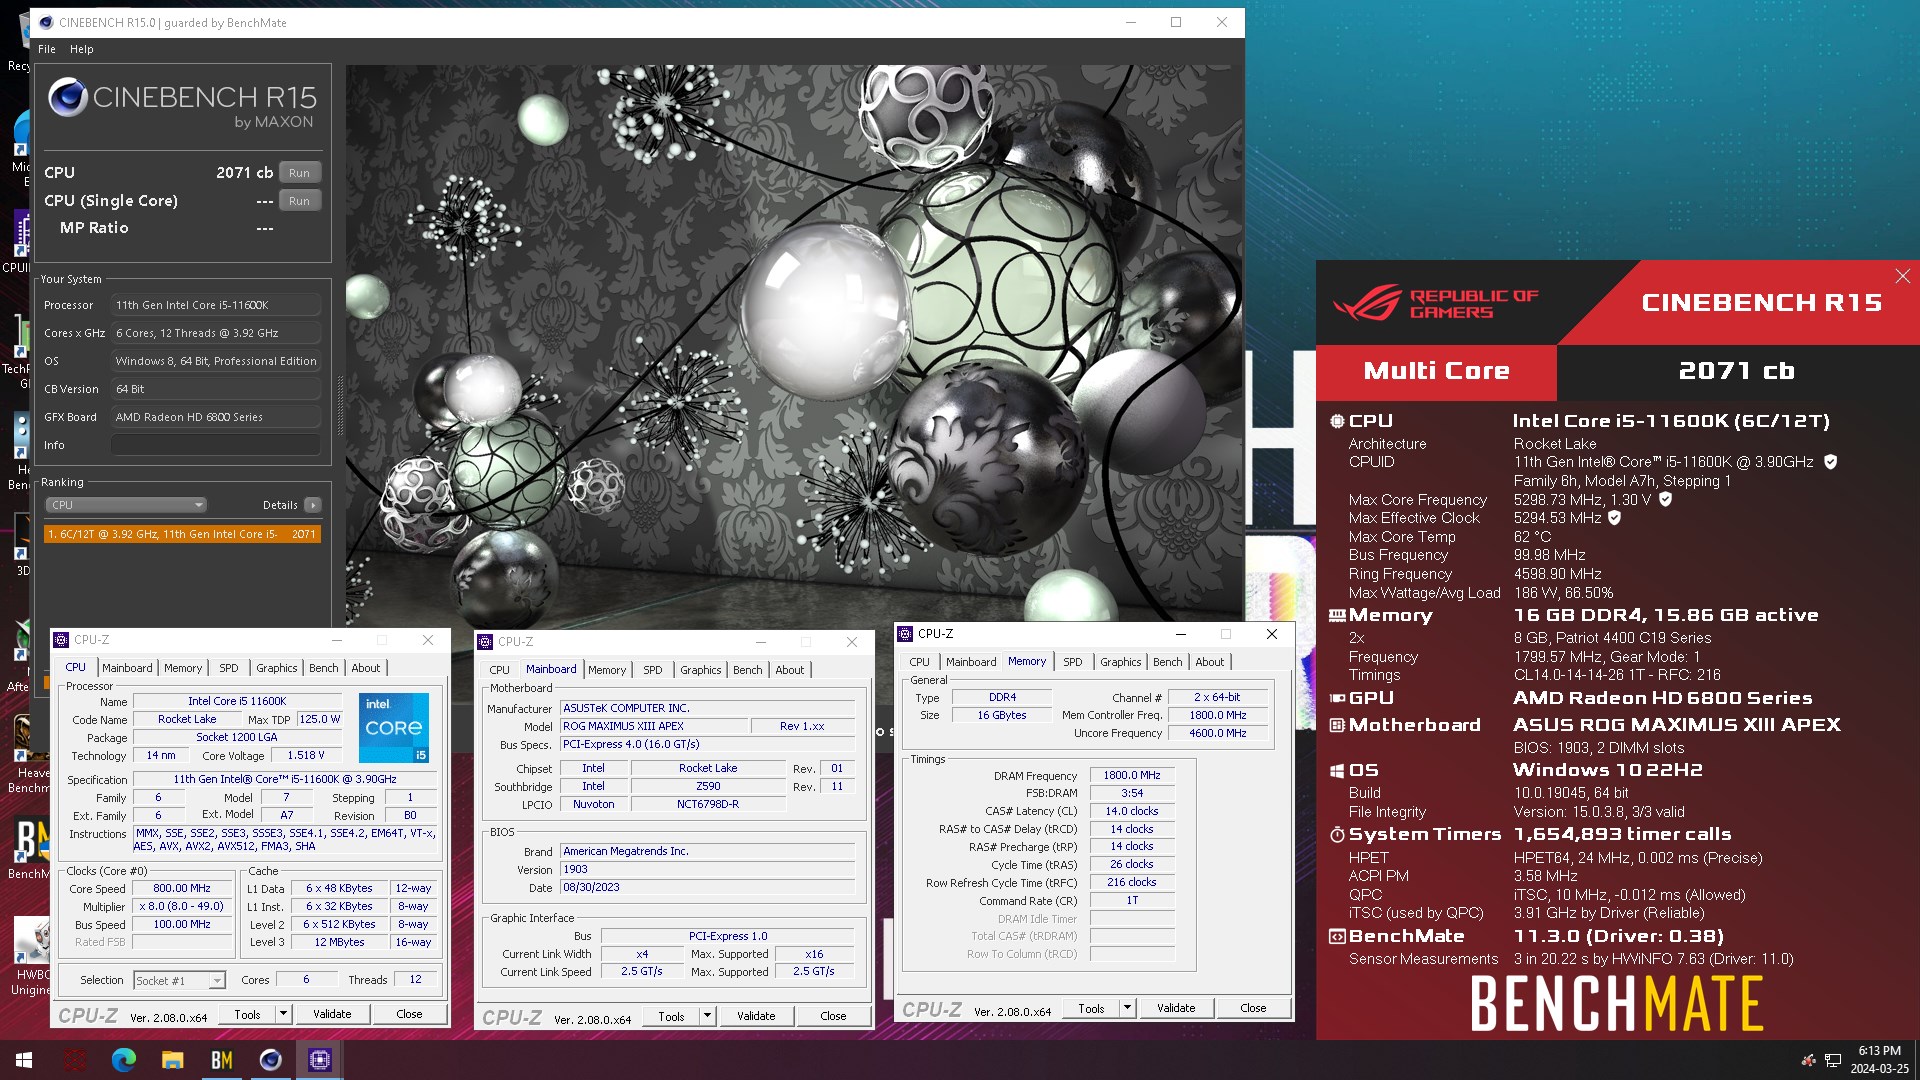Expand Tools arrow in CPU-Z Mainboard window
Screen dimensions: 1920x1080
coord(708,1016)
